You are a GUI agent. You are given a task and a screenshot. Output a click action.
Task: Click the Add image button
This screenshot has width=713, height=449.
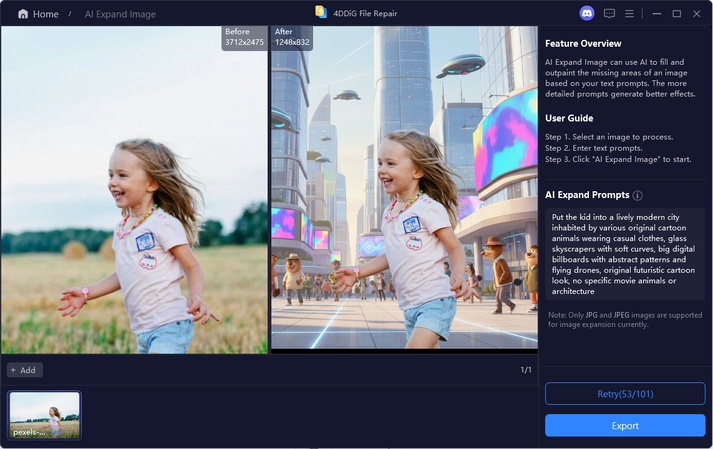[x=25, y=370]
